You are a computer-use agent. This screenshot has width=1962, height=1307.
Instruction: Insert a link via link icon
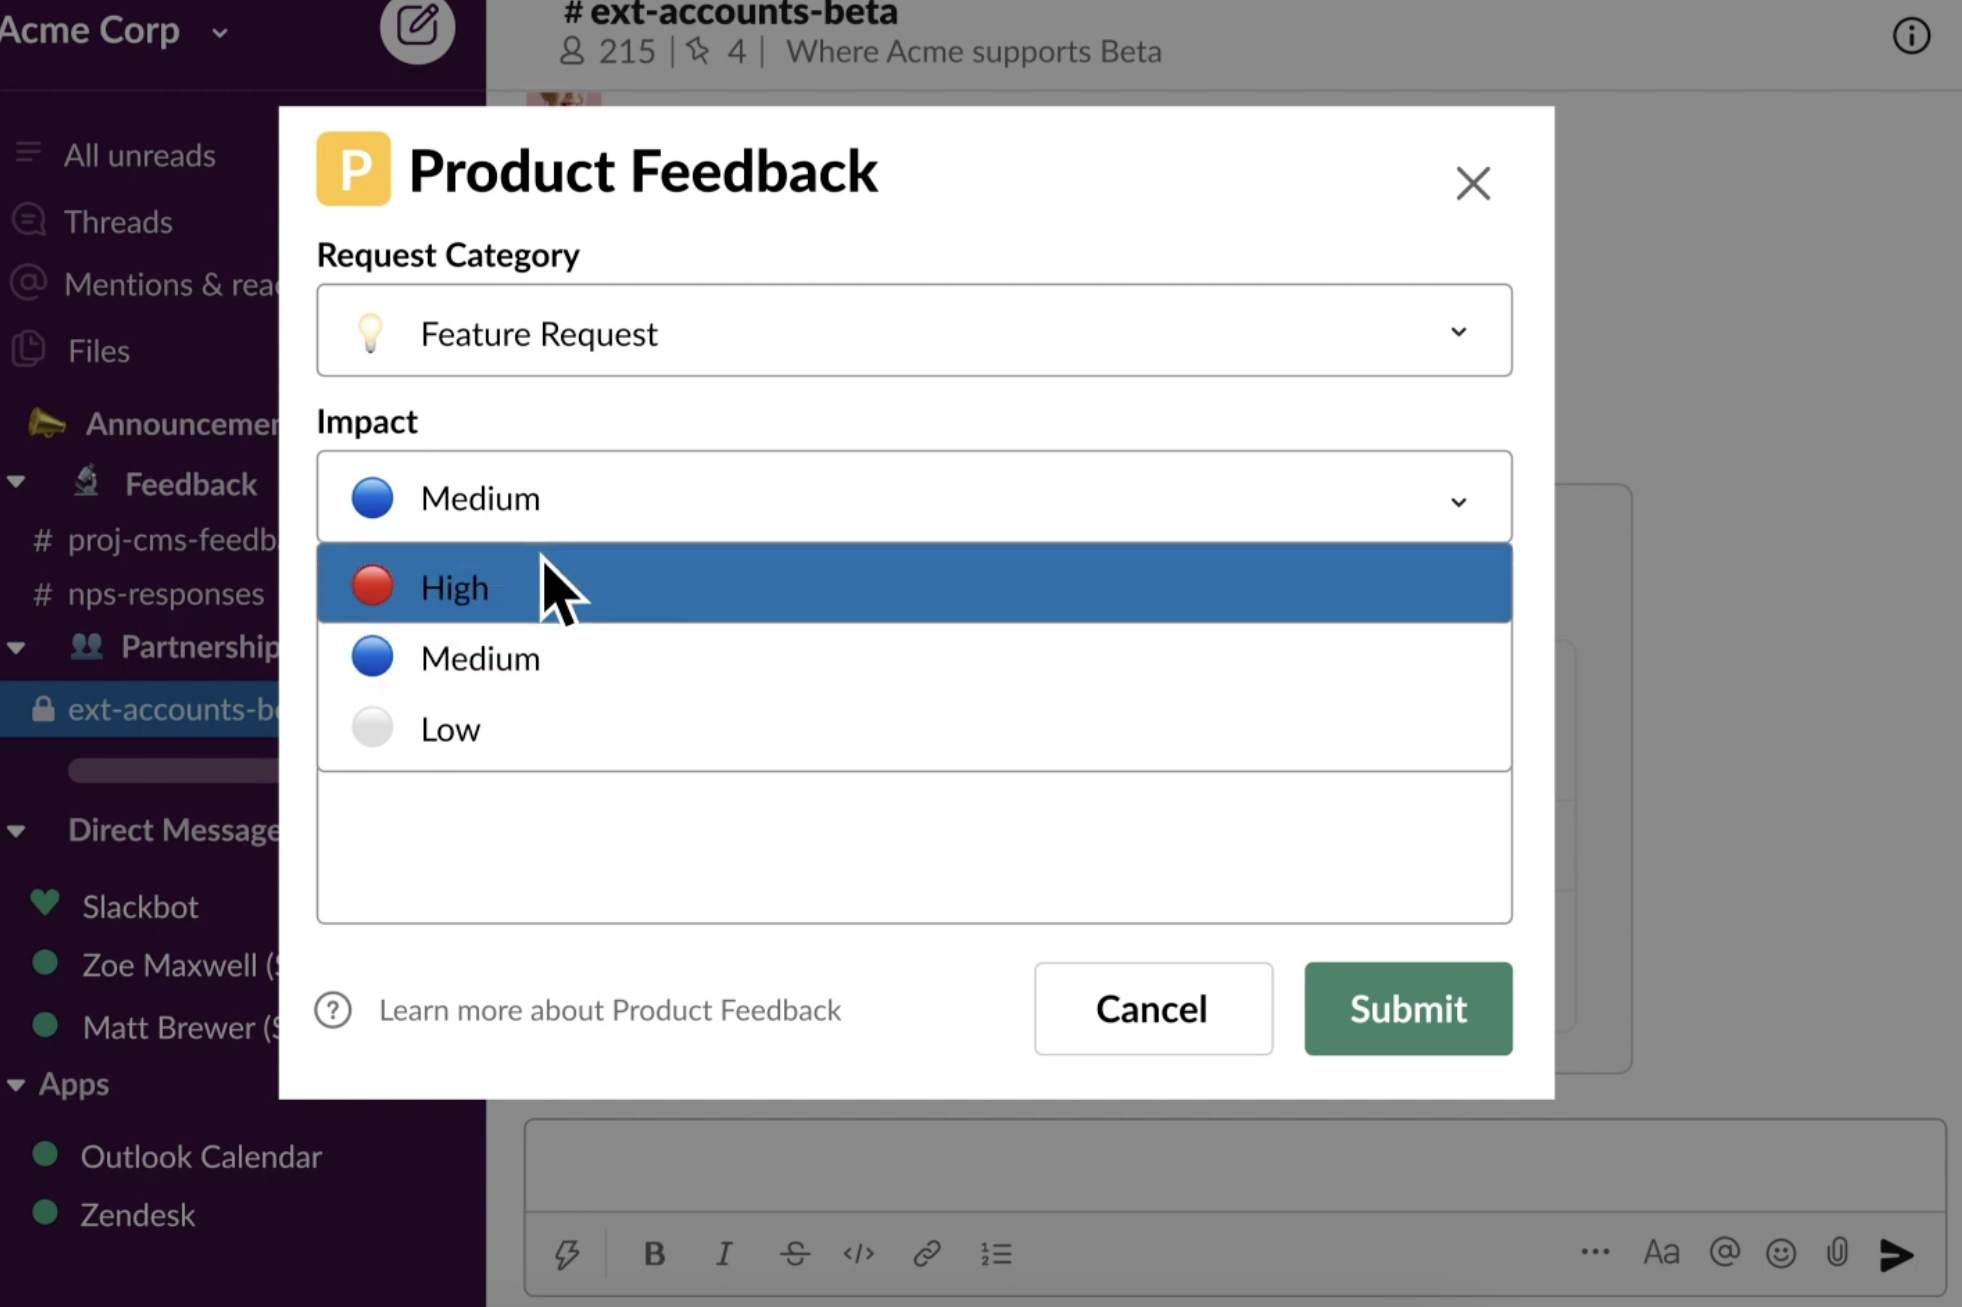927,1253
